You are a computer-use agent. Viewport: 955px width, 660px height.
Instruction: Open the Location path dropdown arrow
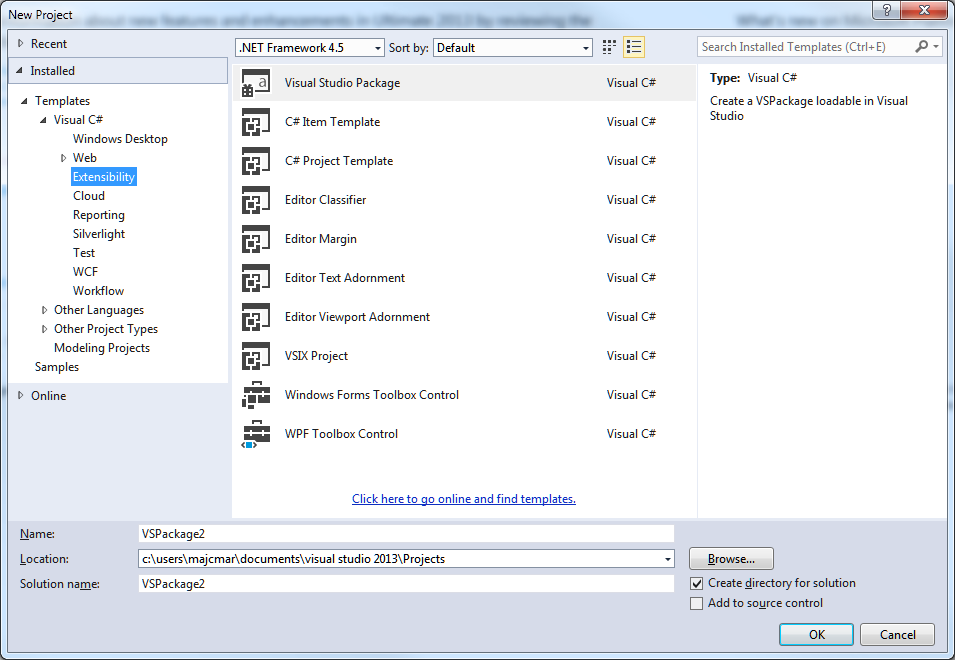pyautogui.click(x=668, y=559)
